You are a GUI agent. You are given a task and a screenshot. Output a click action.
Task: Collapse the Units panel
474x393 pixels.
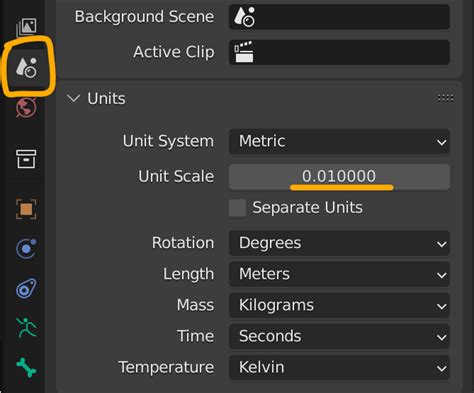pyautogui.click(x=73, y=98)
